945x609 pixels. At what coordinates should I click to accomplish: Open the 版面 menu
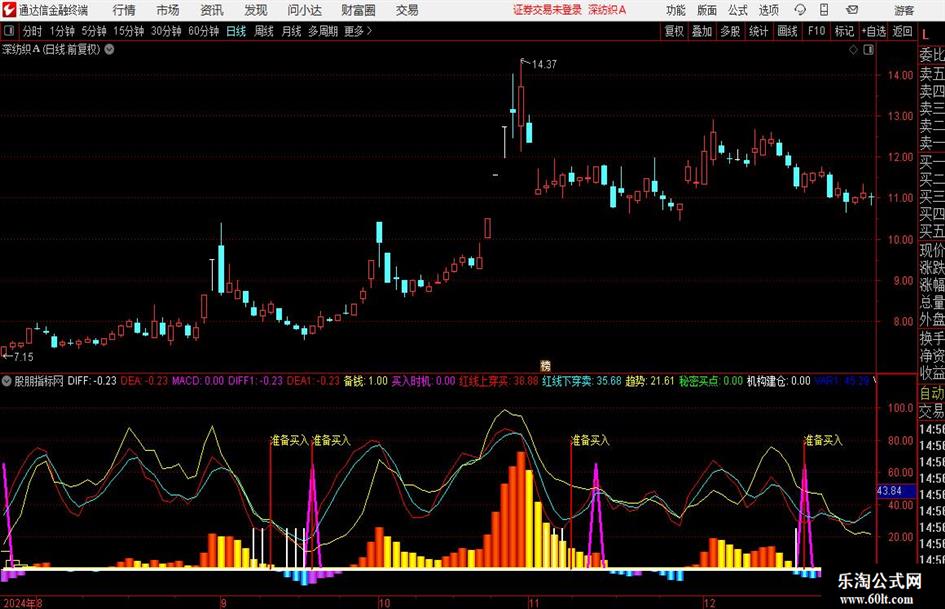(706, 10)
